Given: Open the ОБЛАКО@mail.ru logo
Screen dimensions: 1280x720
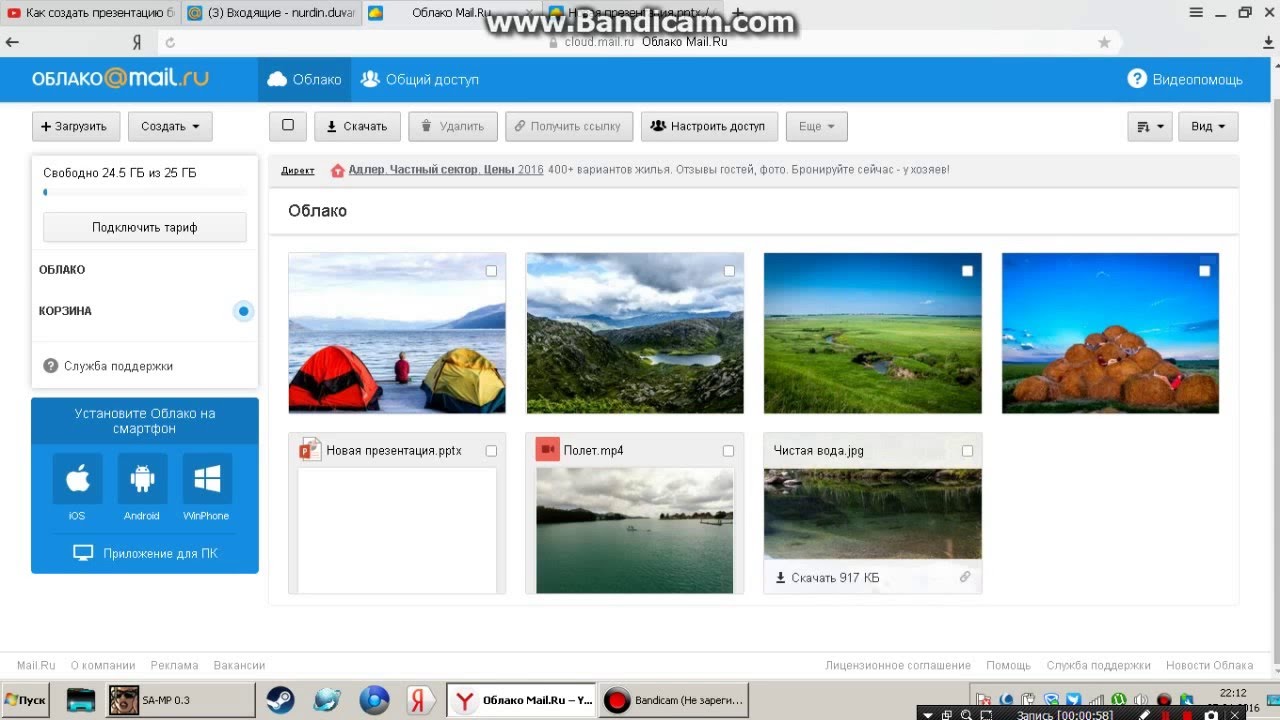Looking at the screenshot, I should [x=120, y=79].
